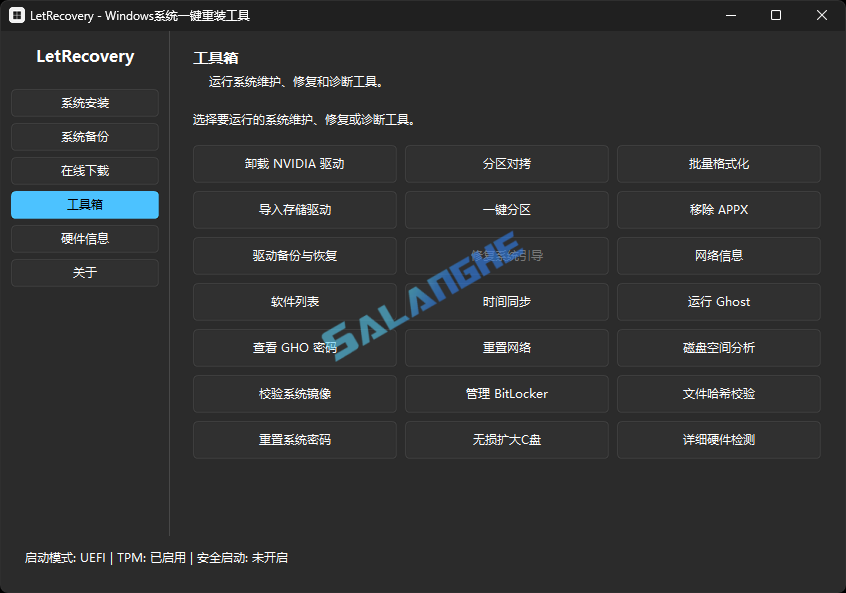Click the LetRecovery sidebar heading
Viewport: 846px width, 593px height.
click(x=85, y=57)
